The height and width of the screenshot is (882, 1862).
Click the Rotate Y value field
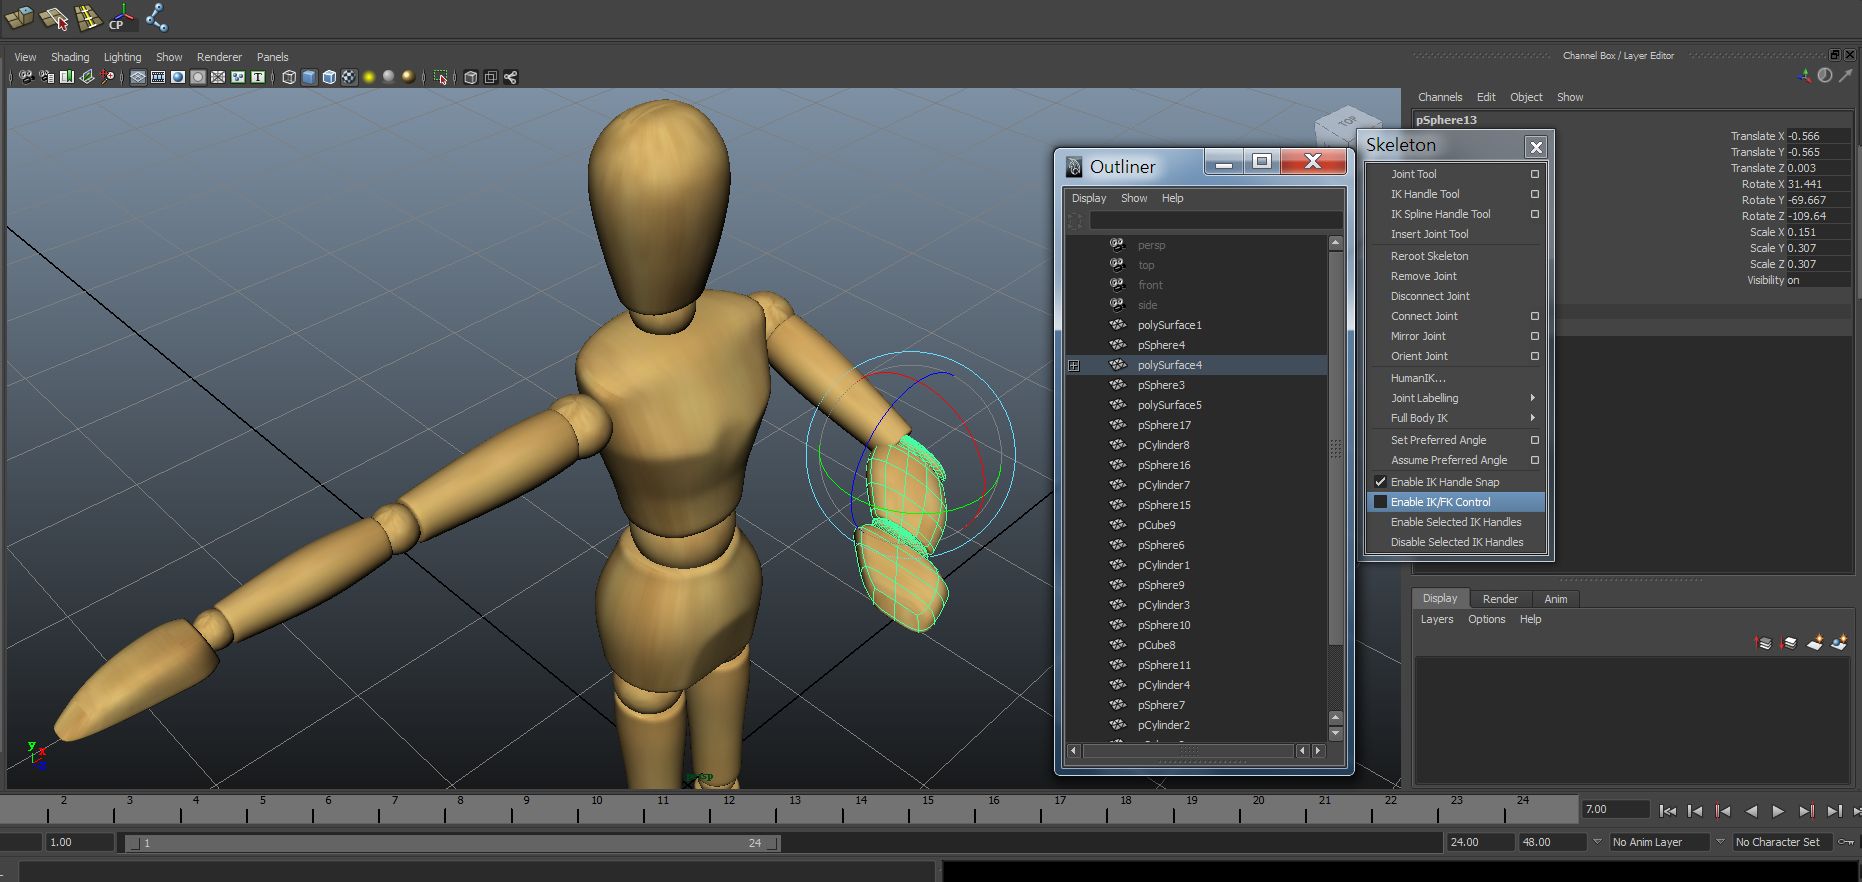pyautogui.click(x=1816, y=200)
